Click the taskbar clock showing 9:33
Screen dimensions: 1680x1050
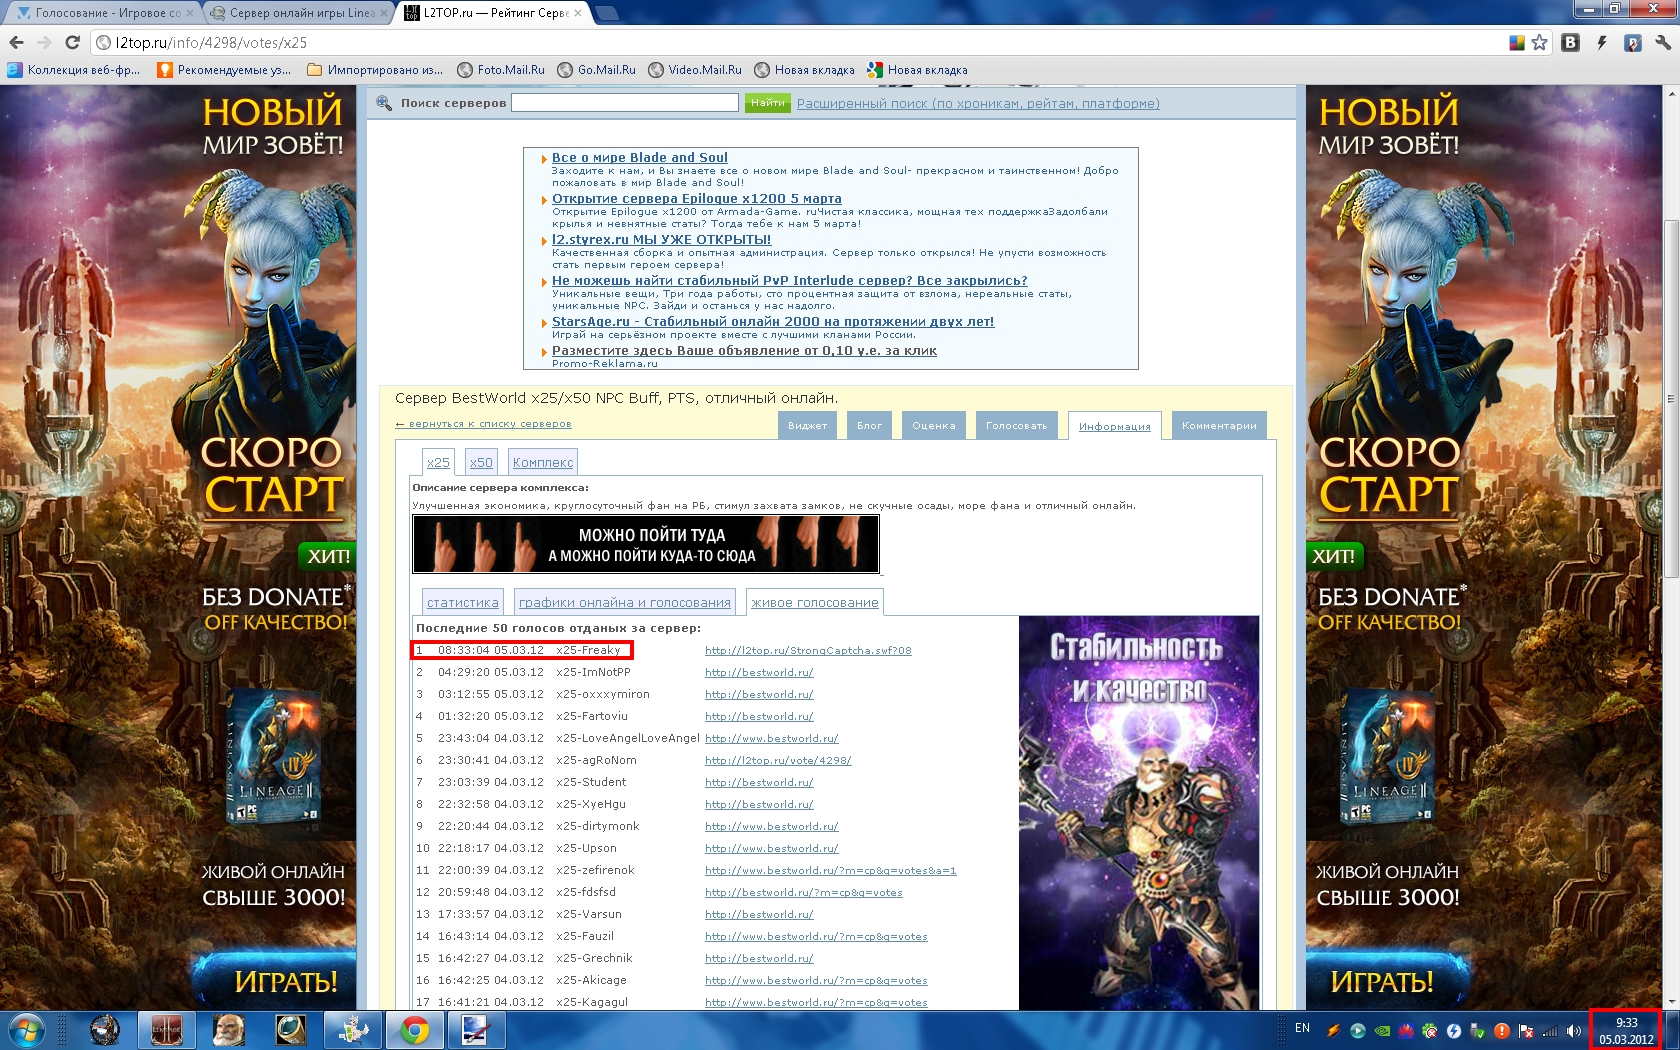(x=1626, y=1030)
